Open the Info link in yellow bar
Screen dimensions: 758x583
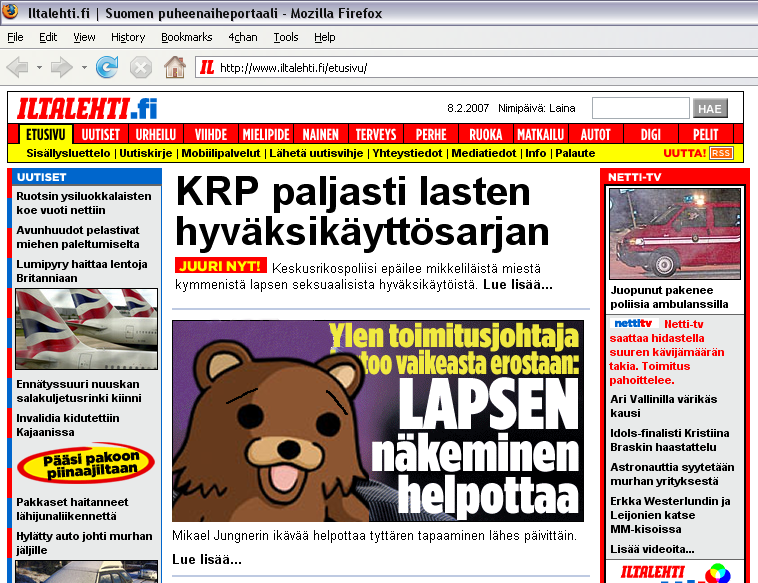tap(536, 153)
